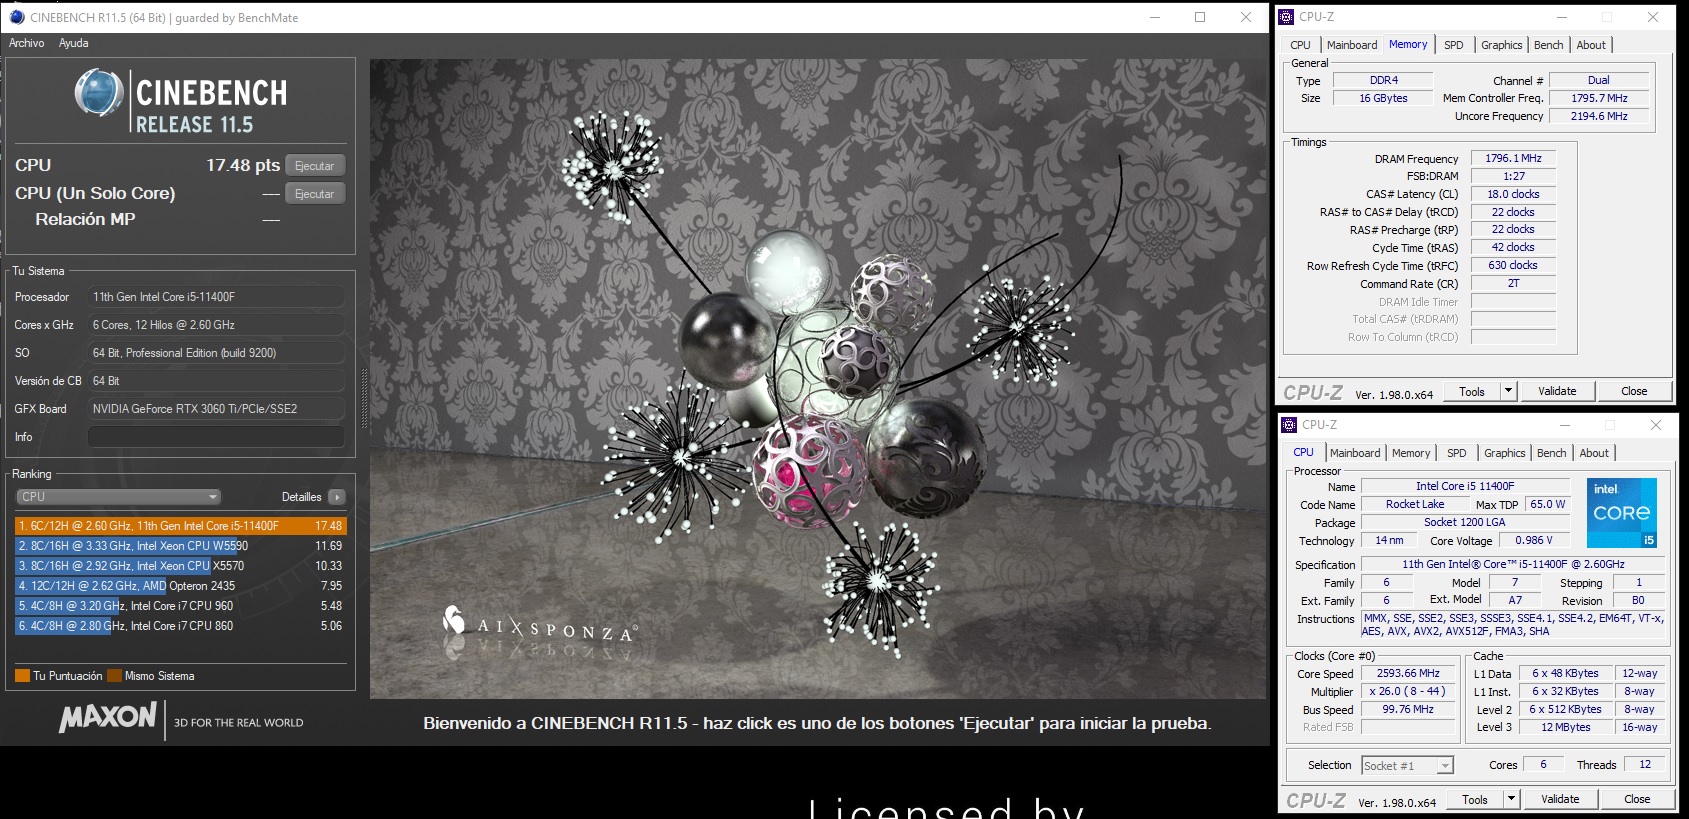1689x819 pixels.
Task: Expand Tools dropdown arrow in CPU window
Action: tap(1512, 799)
